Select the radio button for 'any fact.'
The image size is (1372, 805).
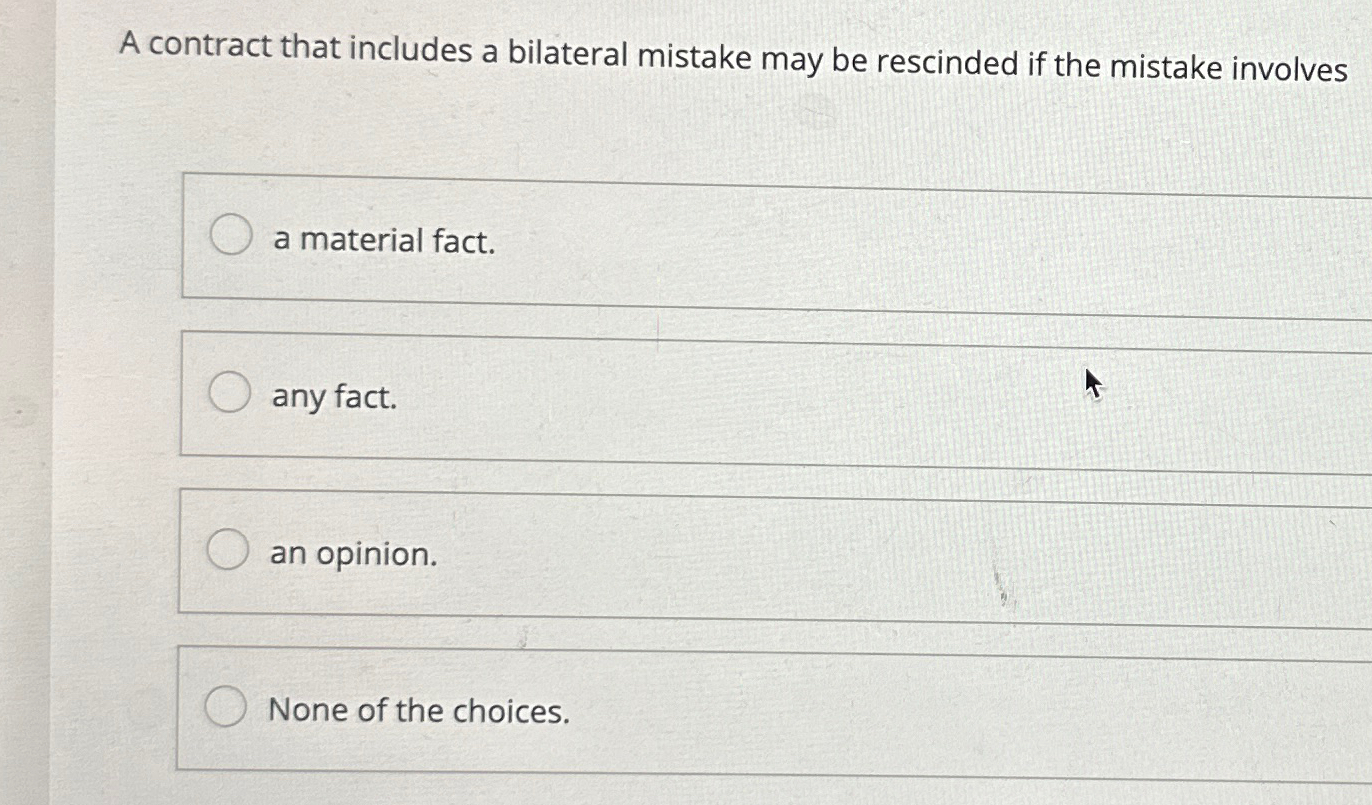tap(230, 394)
